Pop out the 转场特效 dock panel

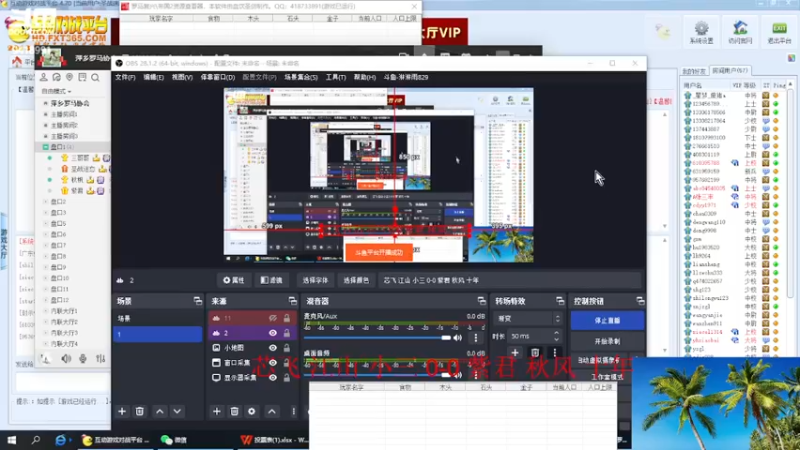(560, 301)
